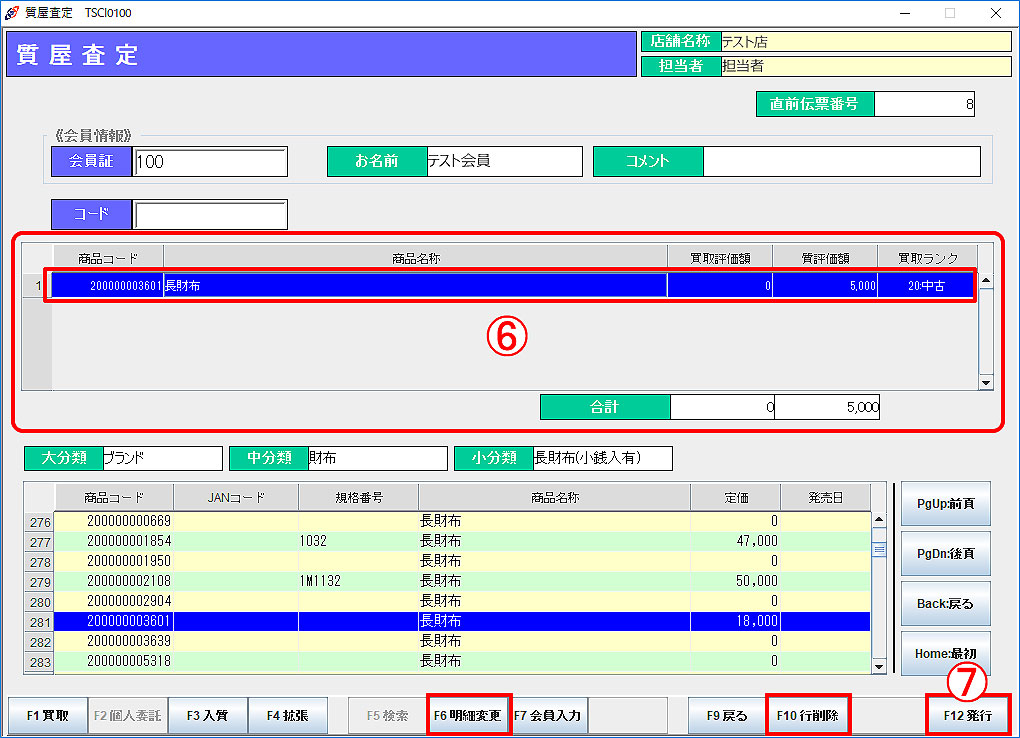1020x738 pixels.
Task: Click F12 発行 to issue
Action: pyautogui.click(x=967, y=716)
